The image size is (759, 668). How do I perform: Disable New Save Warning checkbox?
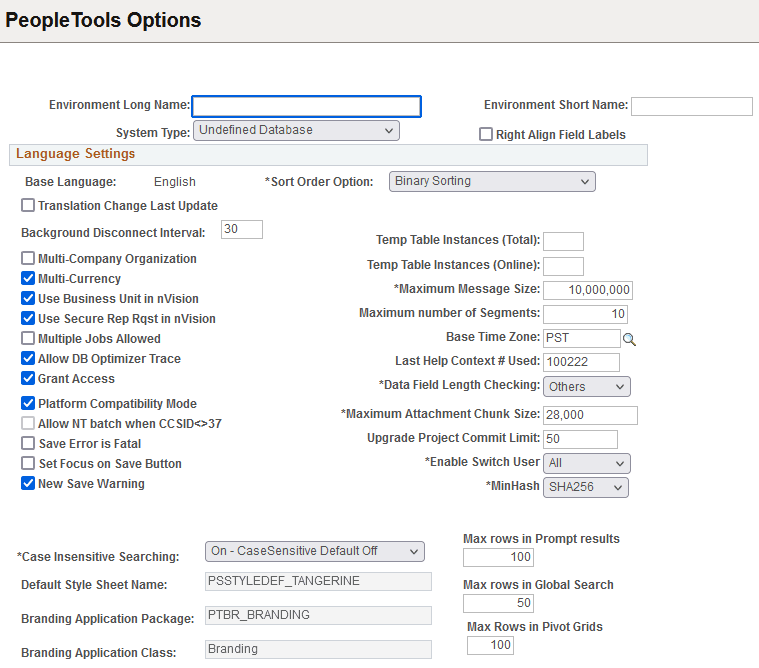[28, 483]
